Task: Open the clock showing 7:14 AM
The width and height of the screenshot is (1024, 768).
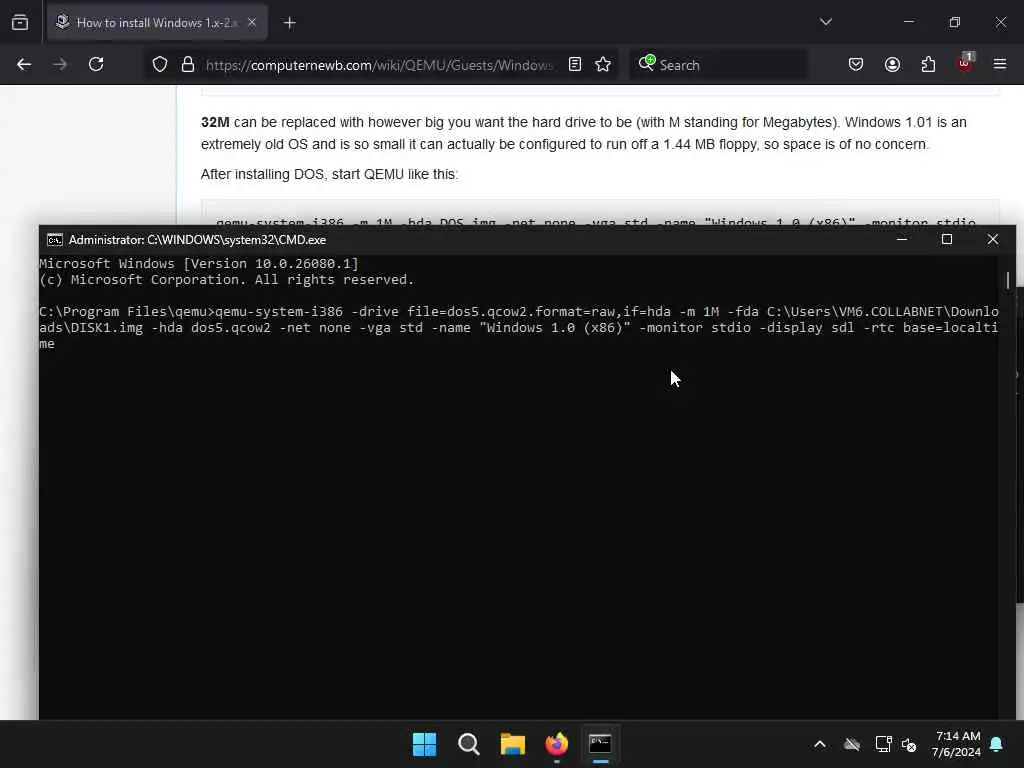Action: [x=956, y=744]
